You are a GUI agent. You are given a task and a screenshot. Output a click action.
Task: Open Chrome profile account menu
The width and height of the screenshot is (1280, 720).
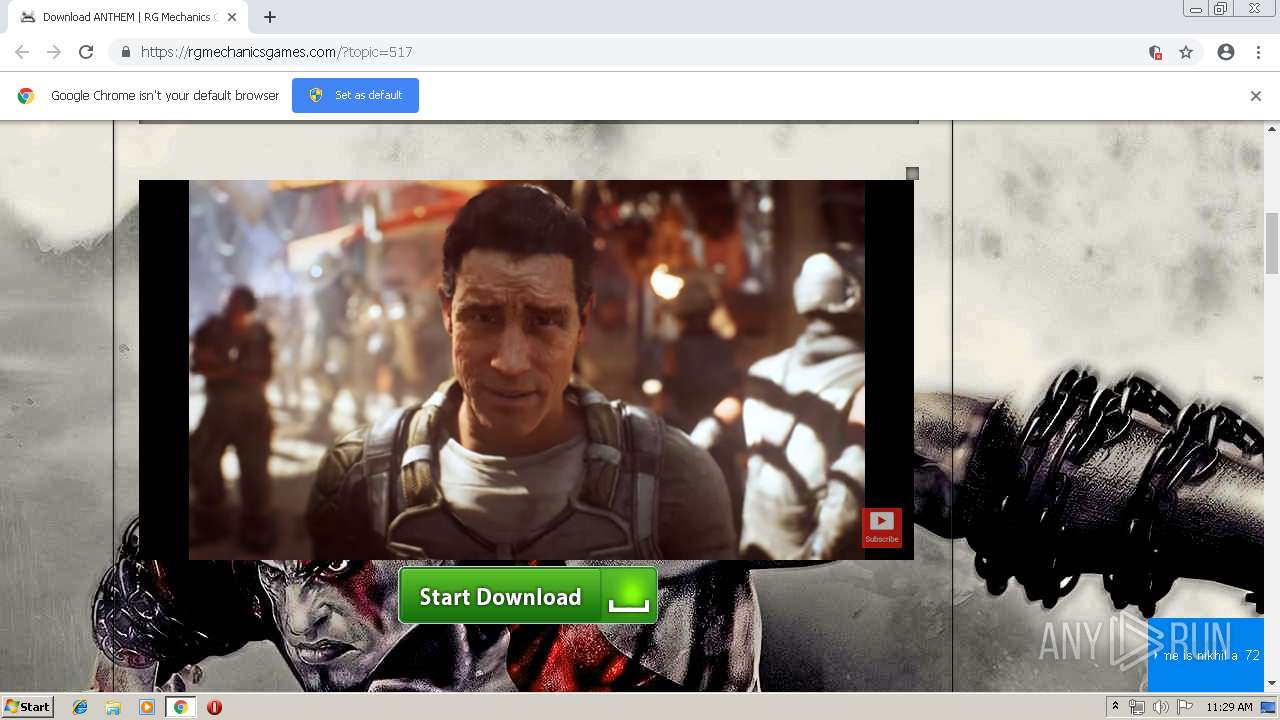pos(1226,52)
